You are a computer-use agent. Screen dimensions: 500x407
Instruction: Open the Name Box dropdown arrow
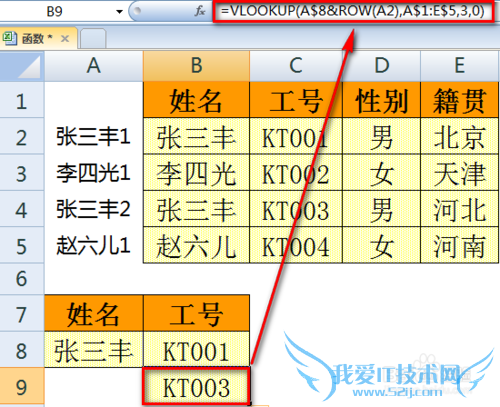tap(119, 12)
